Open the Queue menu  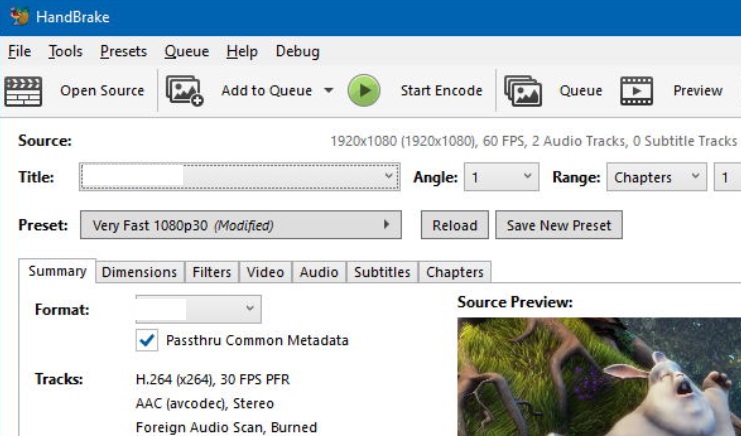187,51
